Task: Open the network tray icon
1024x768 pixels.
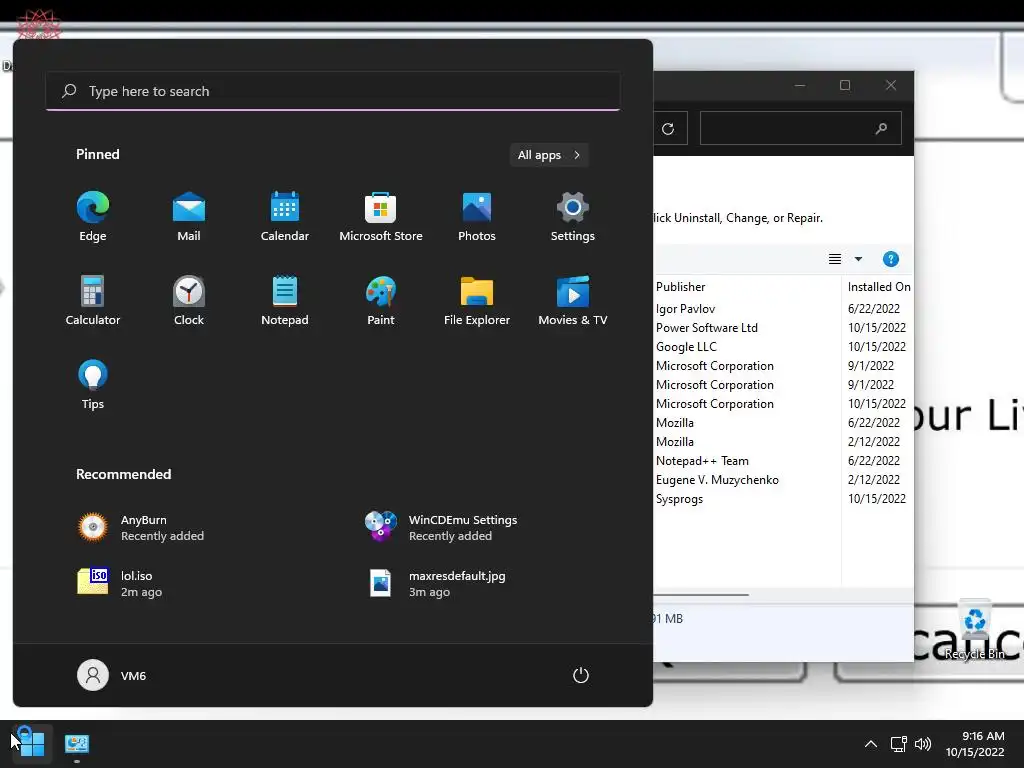Action: pyautogui.click(x=898, y=744)
